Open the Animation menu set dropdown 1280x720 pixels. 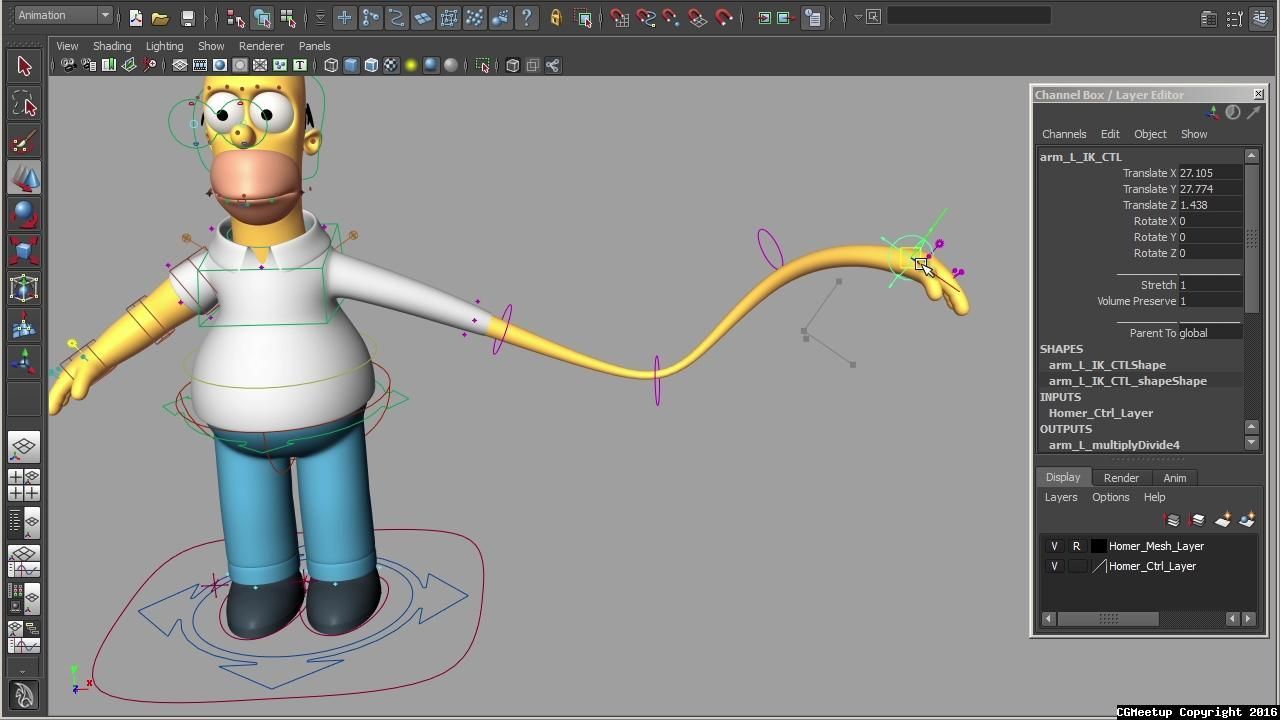click(62, 15)
